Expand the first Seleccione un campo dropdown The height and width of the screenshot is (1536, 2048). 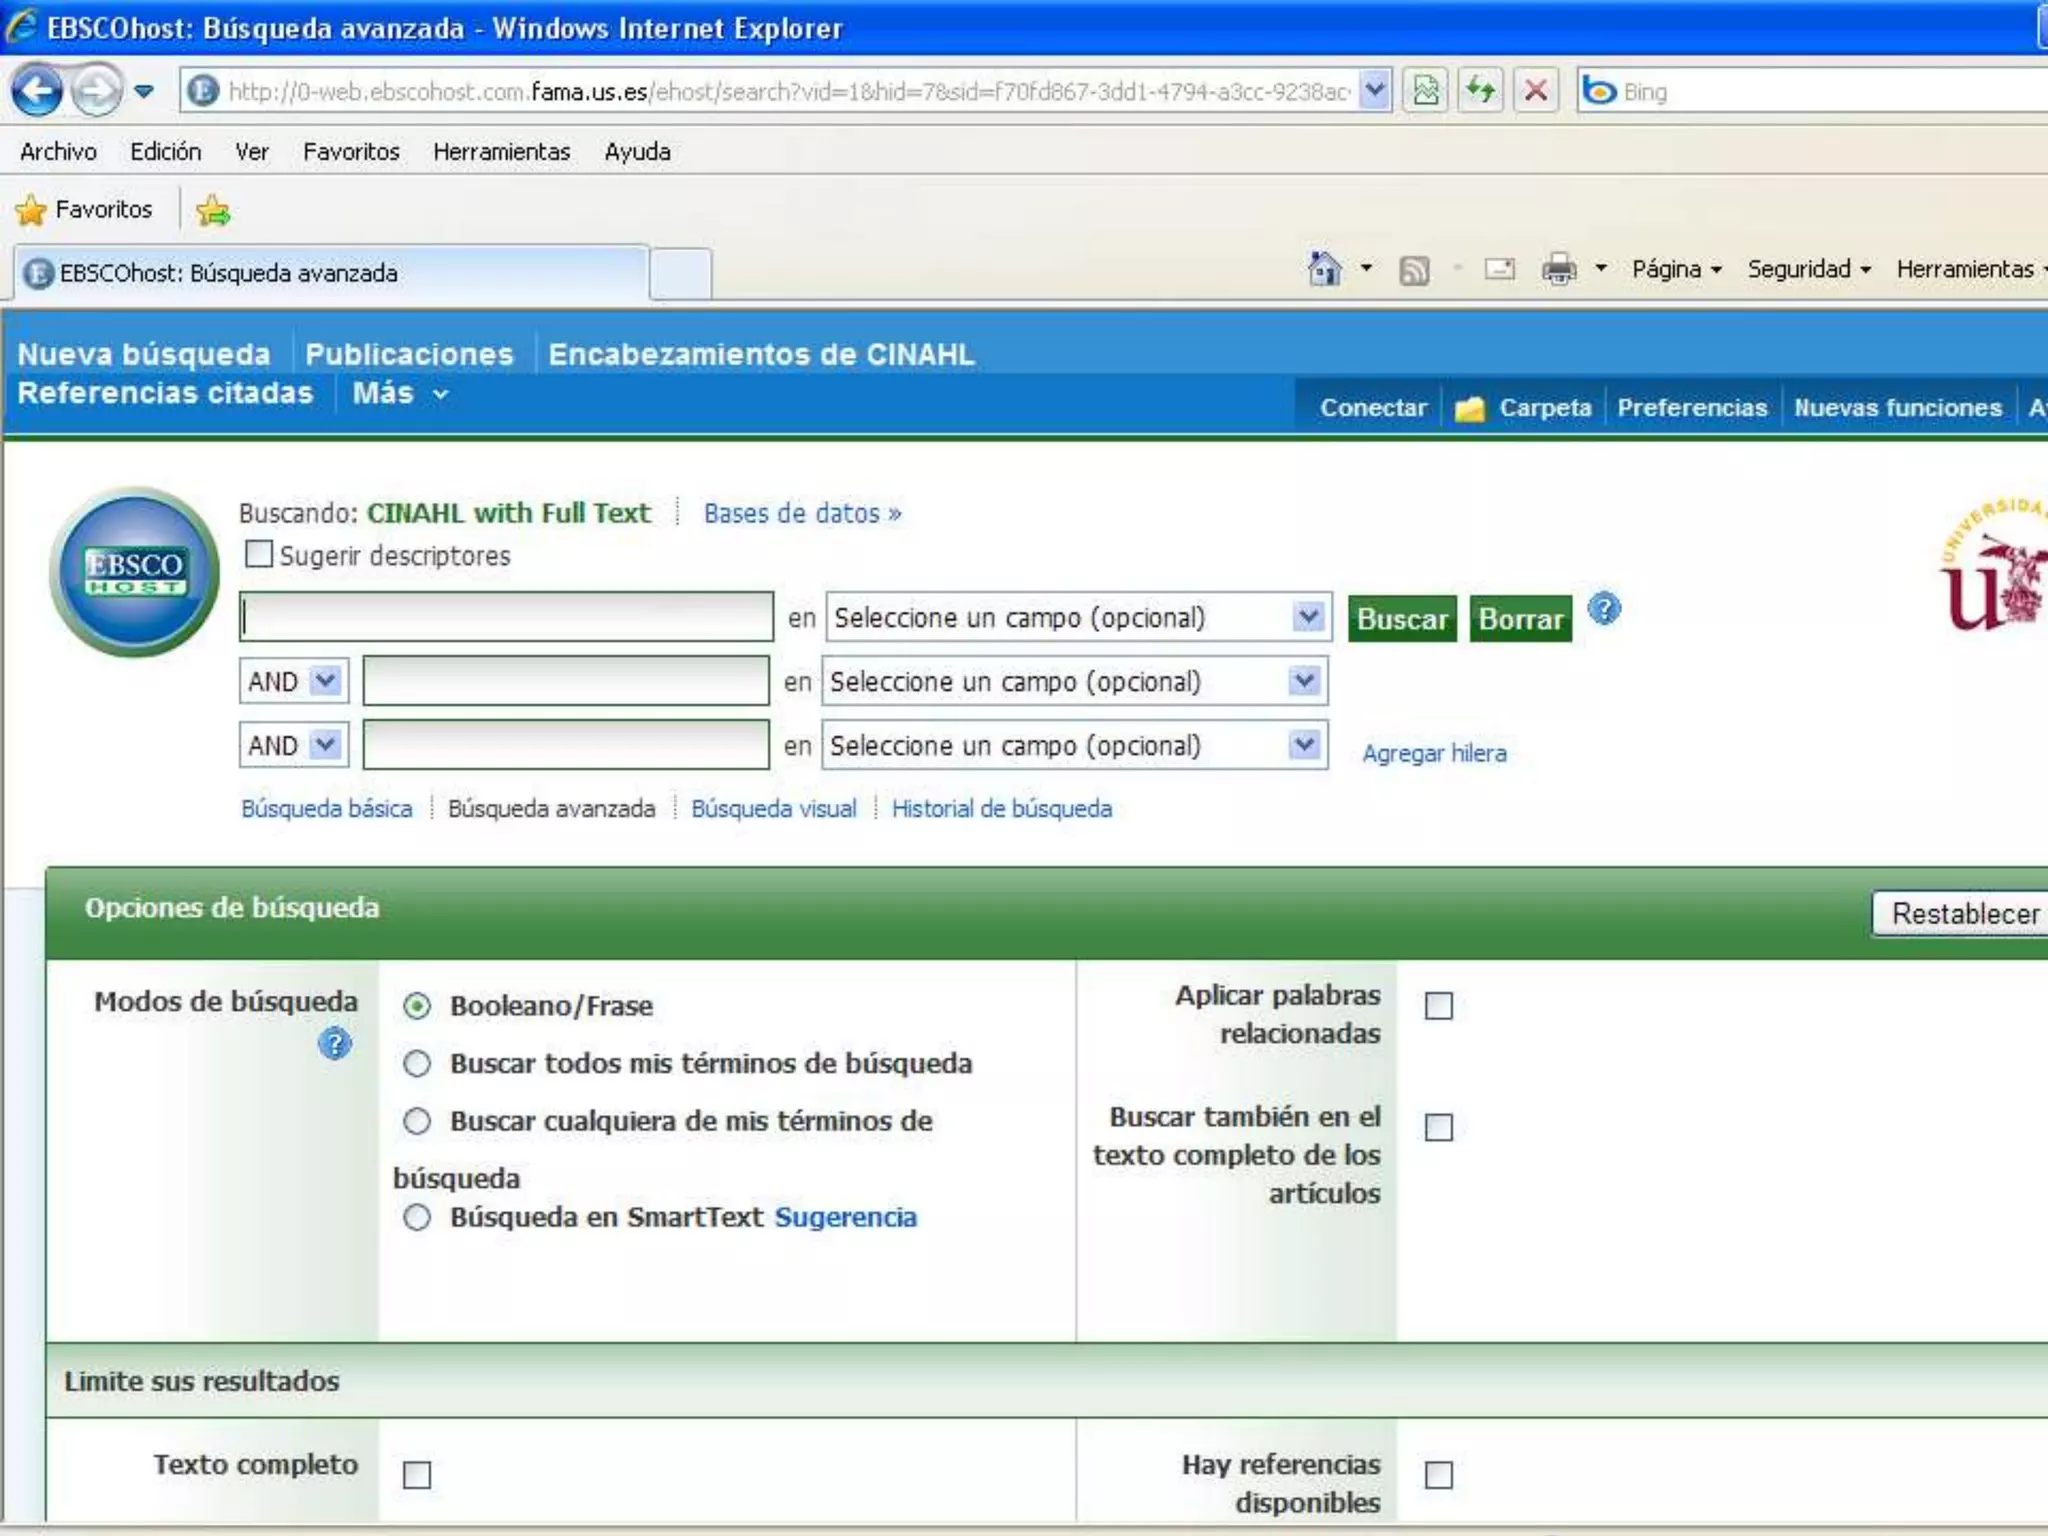click(x=1307, y=617)
